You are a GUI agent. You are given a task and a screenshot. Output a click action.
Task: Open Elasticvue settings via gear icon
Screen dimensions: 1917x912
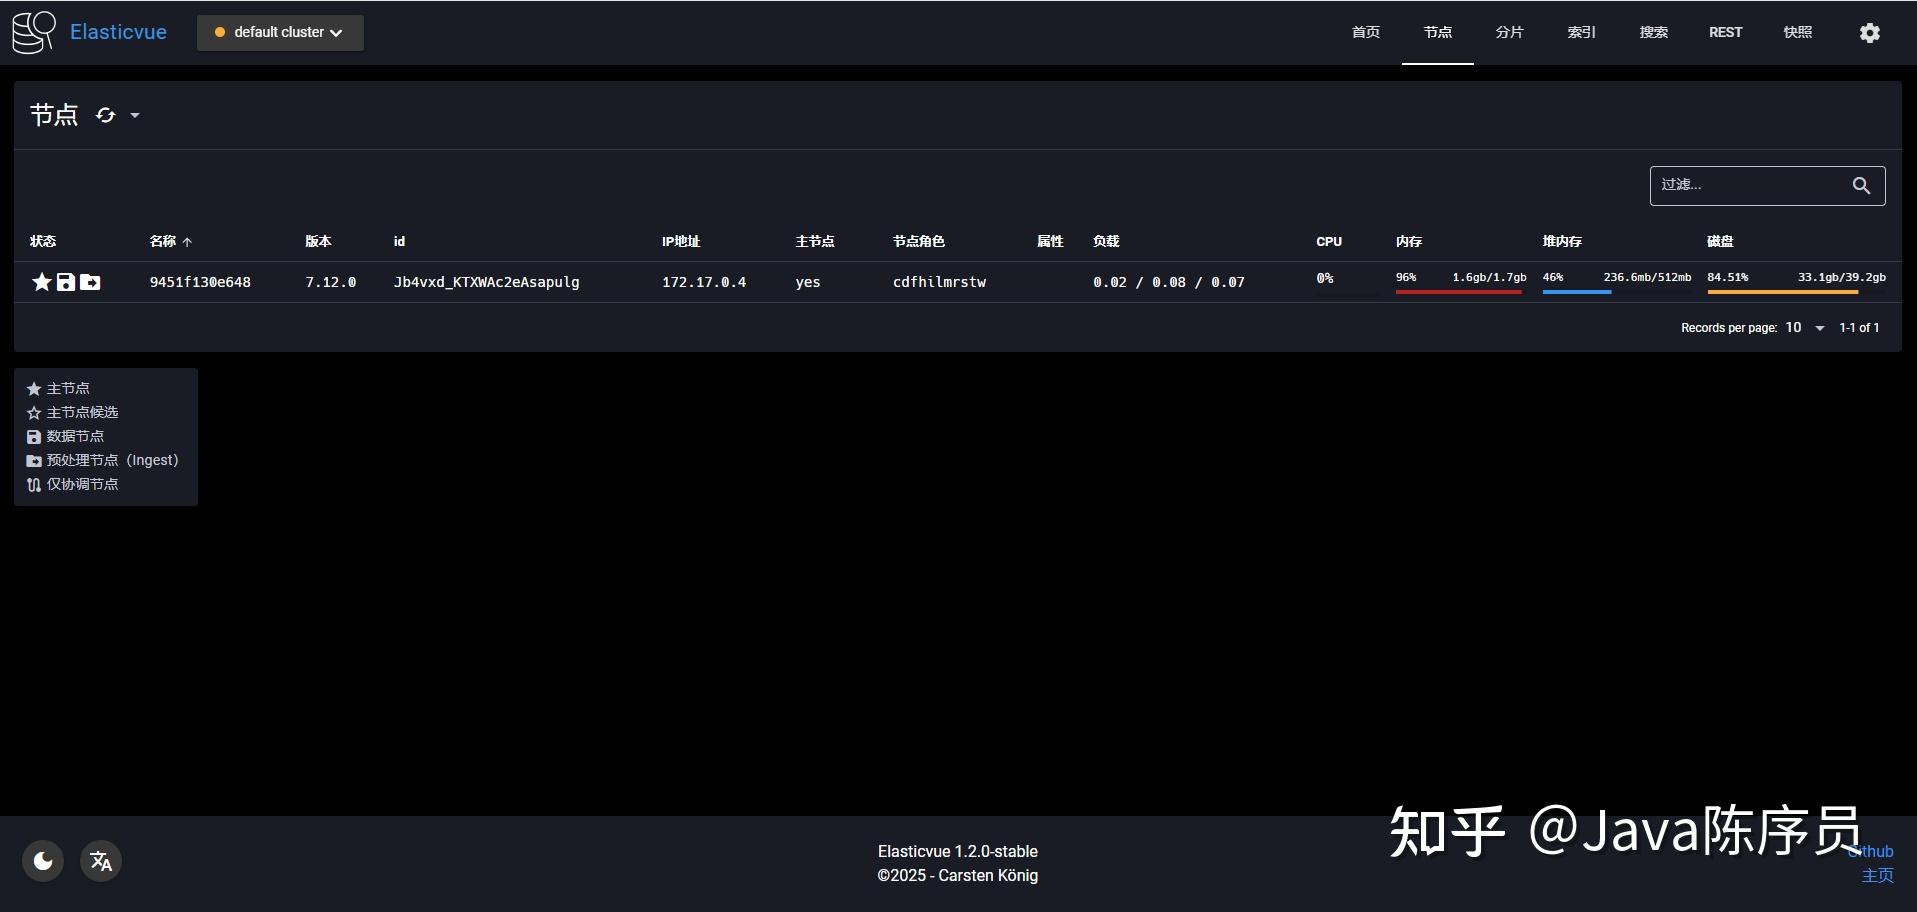[1869, 32]
